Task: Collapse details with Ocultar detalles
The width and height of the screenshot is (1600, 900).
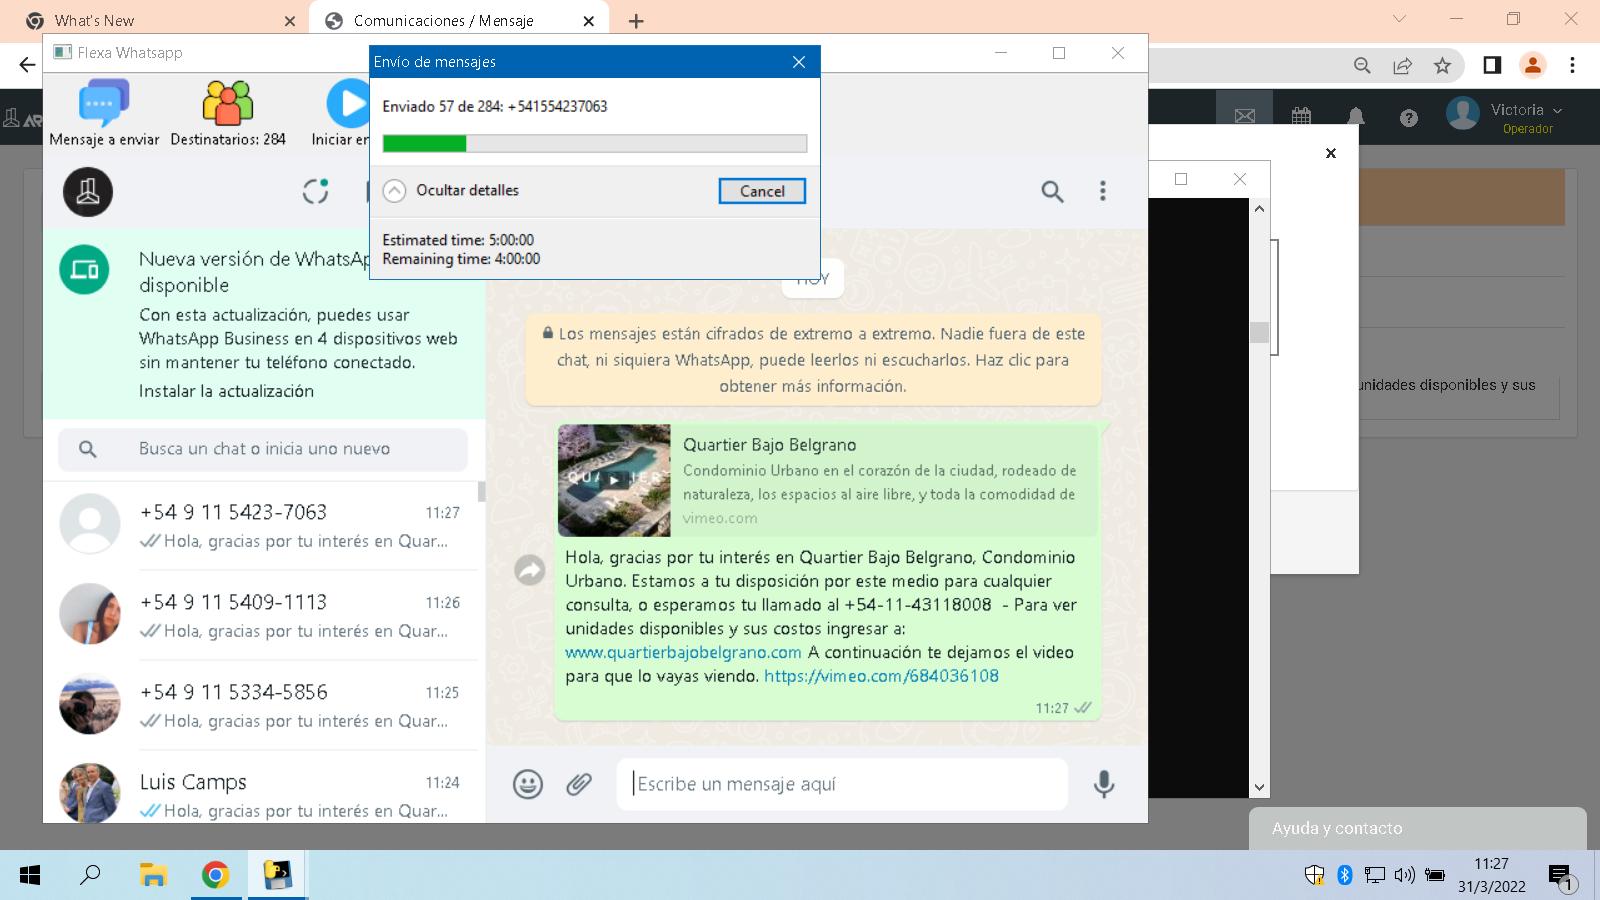Action: pos(451,190)
